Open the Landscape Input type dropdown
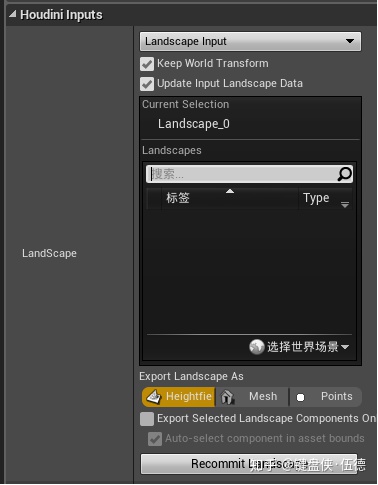Viewport: 378px width, 485px height. pos(250,41)
